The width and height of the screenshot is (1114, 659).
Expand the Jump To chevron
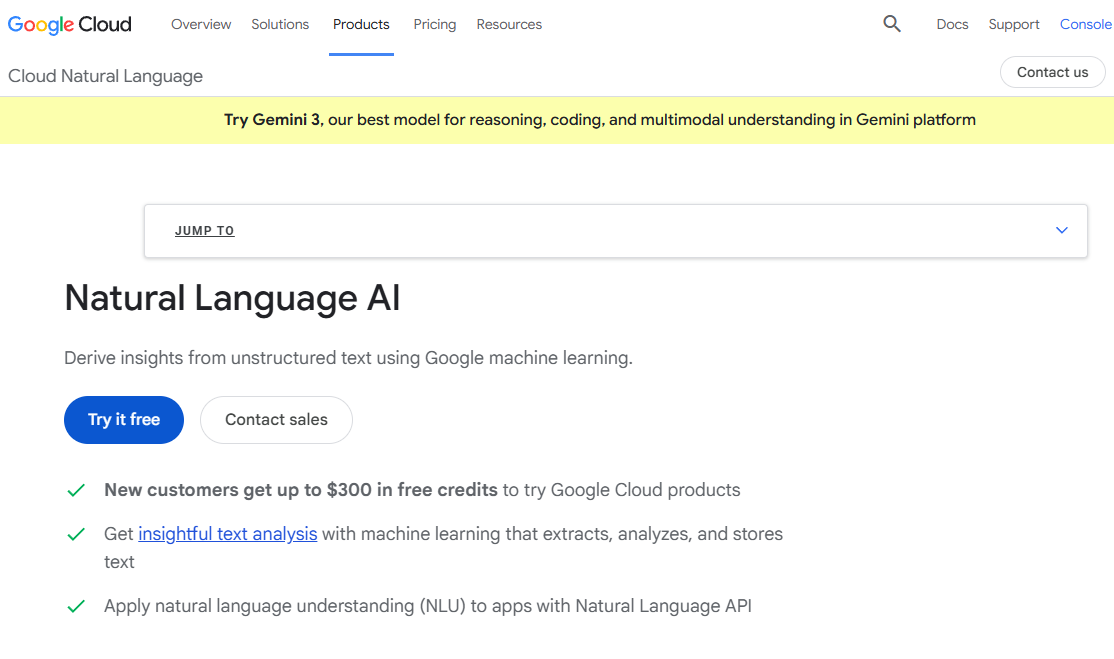click(x=1061, y=230)
